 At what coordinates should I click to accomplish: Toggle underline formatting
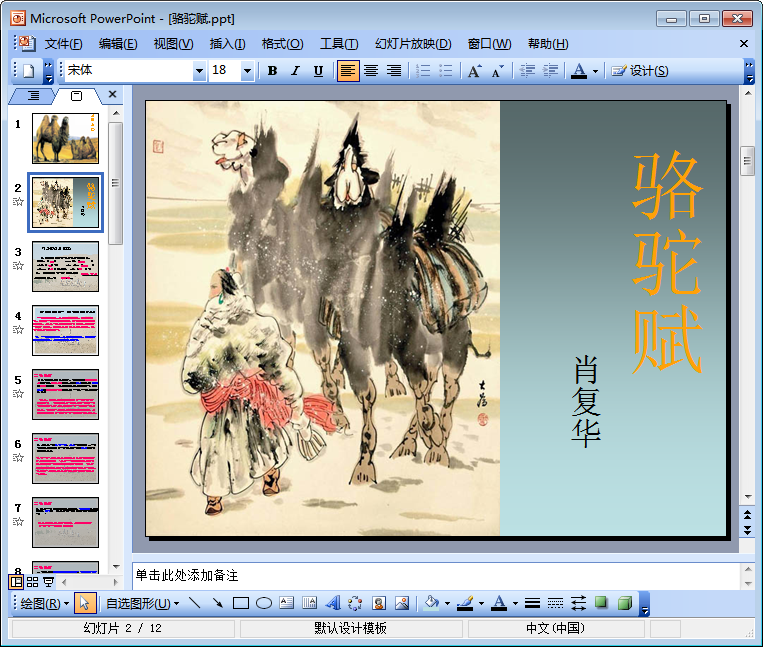coord(318,71)
